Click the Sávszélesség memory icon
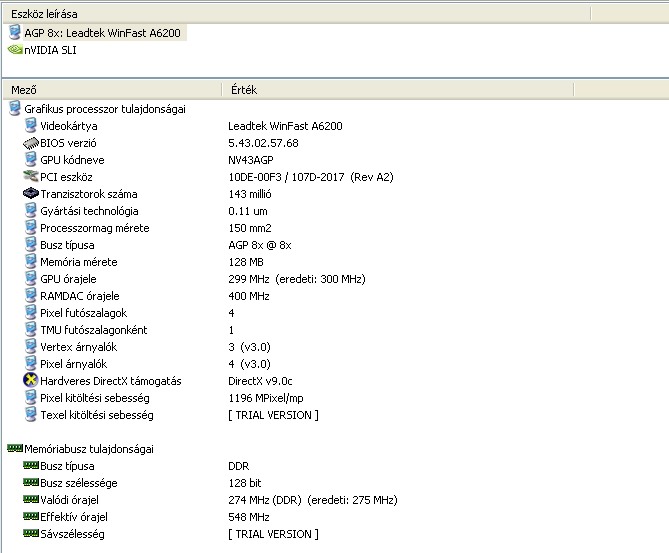 31,533
